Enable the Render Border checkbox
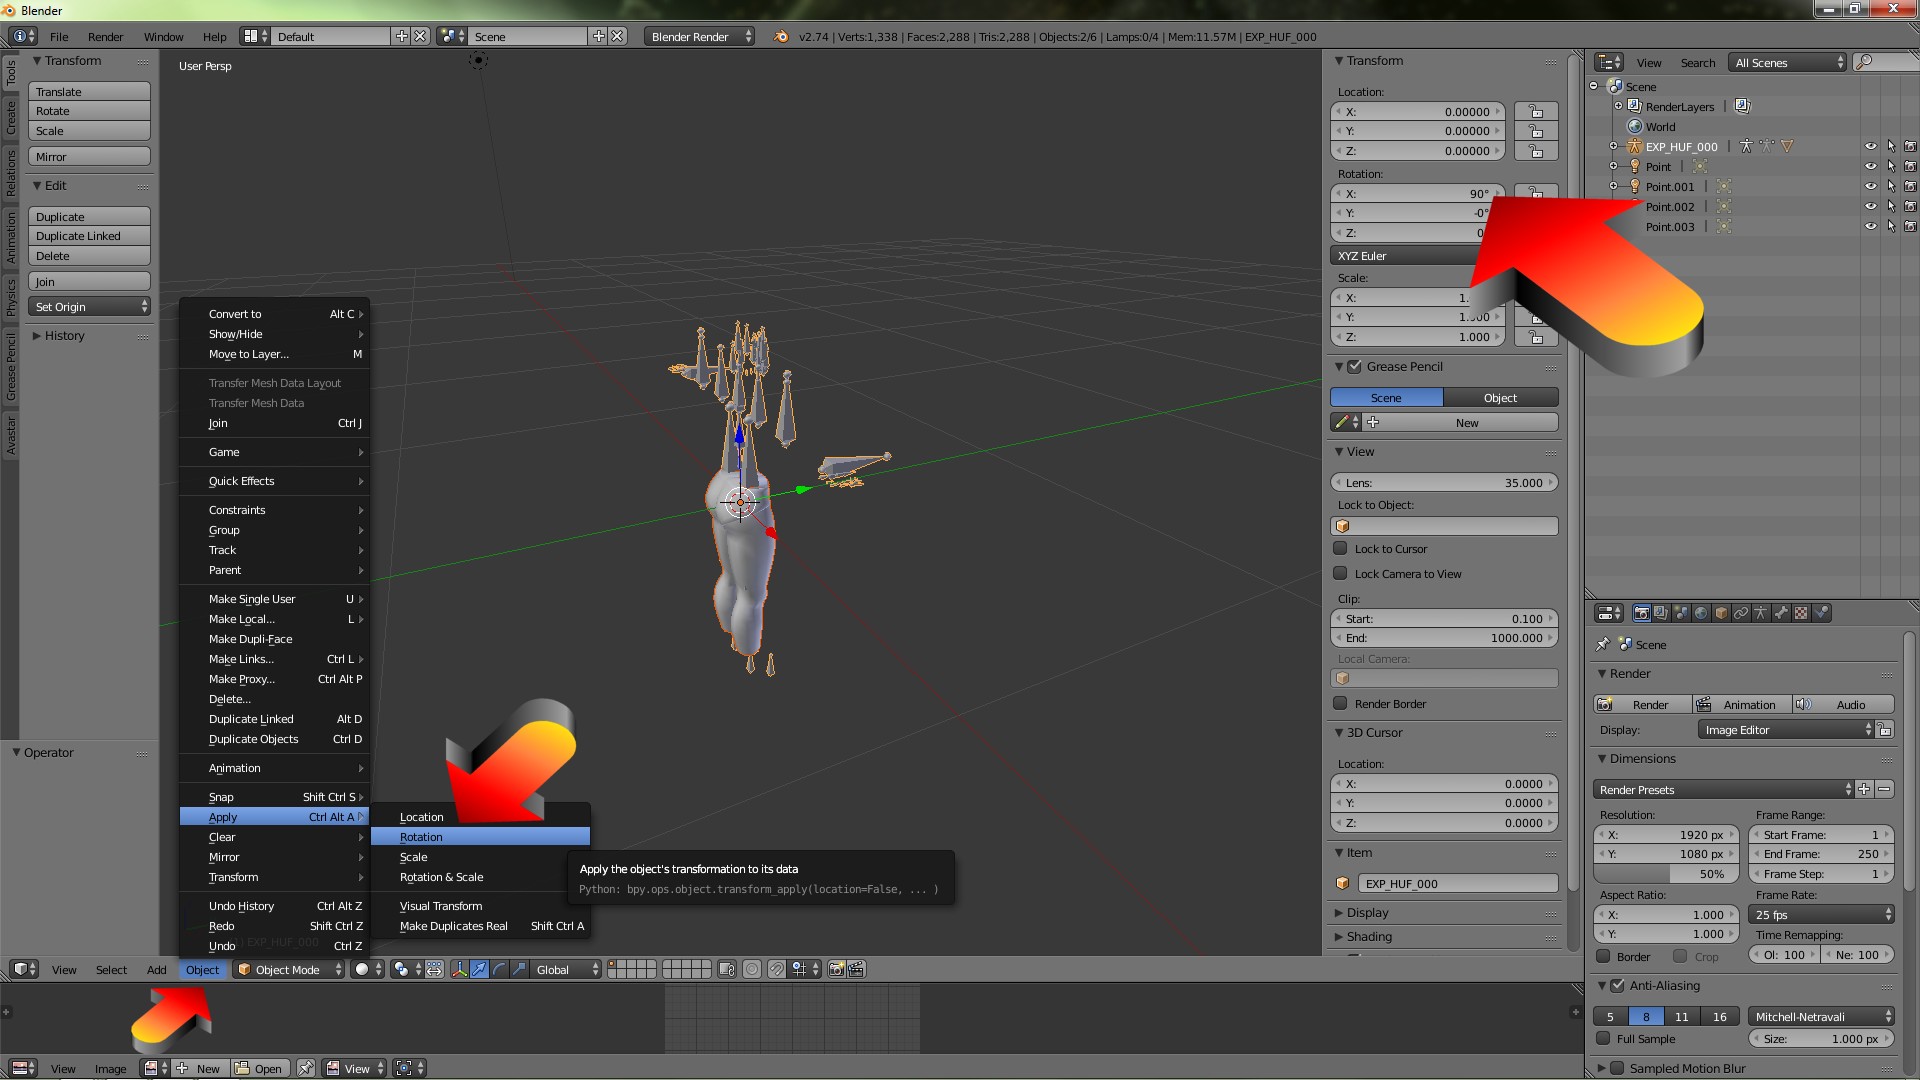The image size is (1920, 1080). (x=1340, y=703)
